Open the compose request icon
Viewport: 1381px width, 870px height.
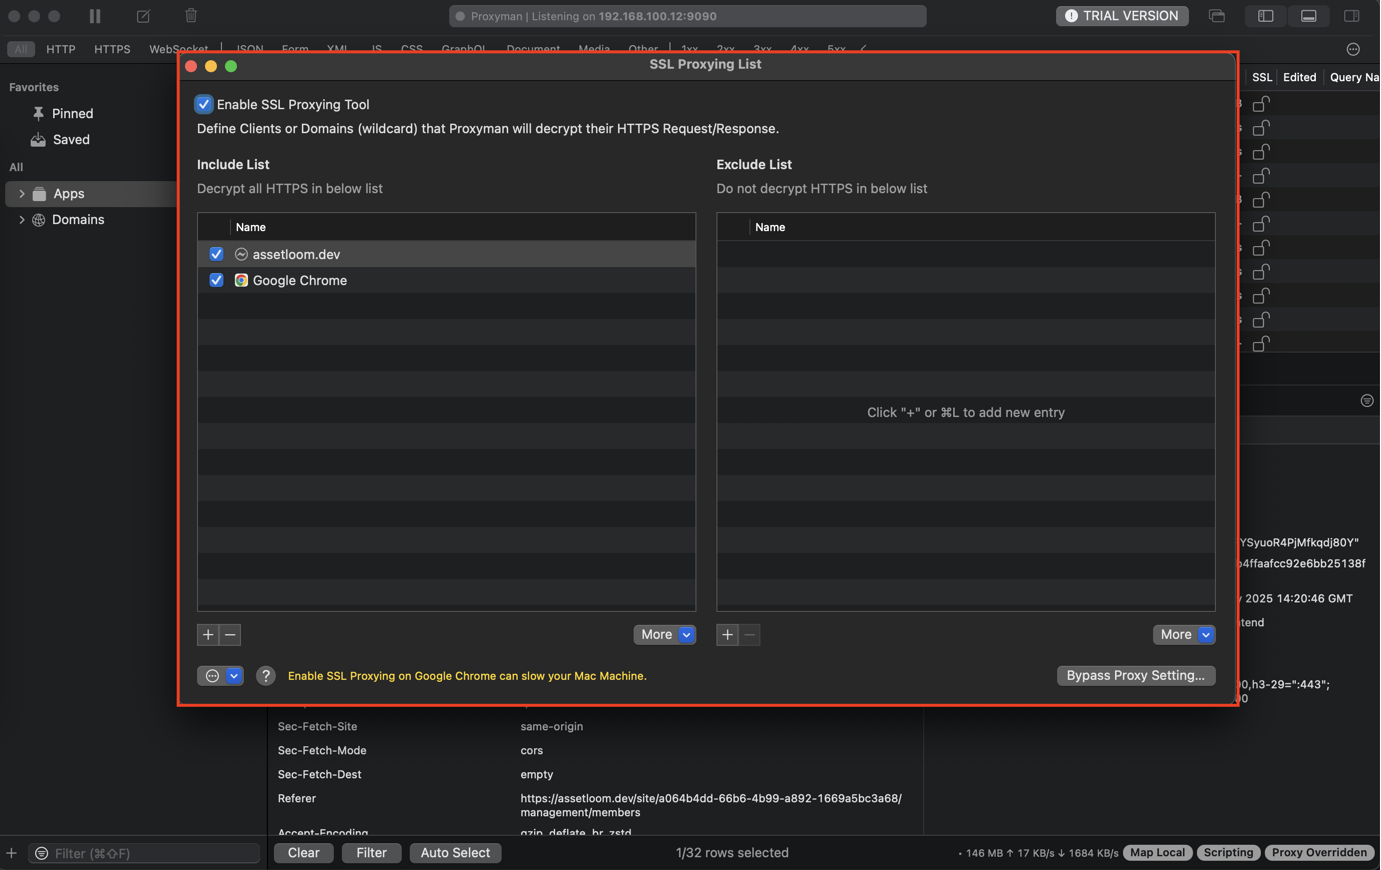point(143,16)
